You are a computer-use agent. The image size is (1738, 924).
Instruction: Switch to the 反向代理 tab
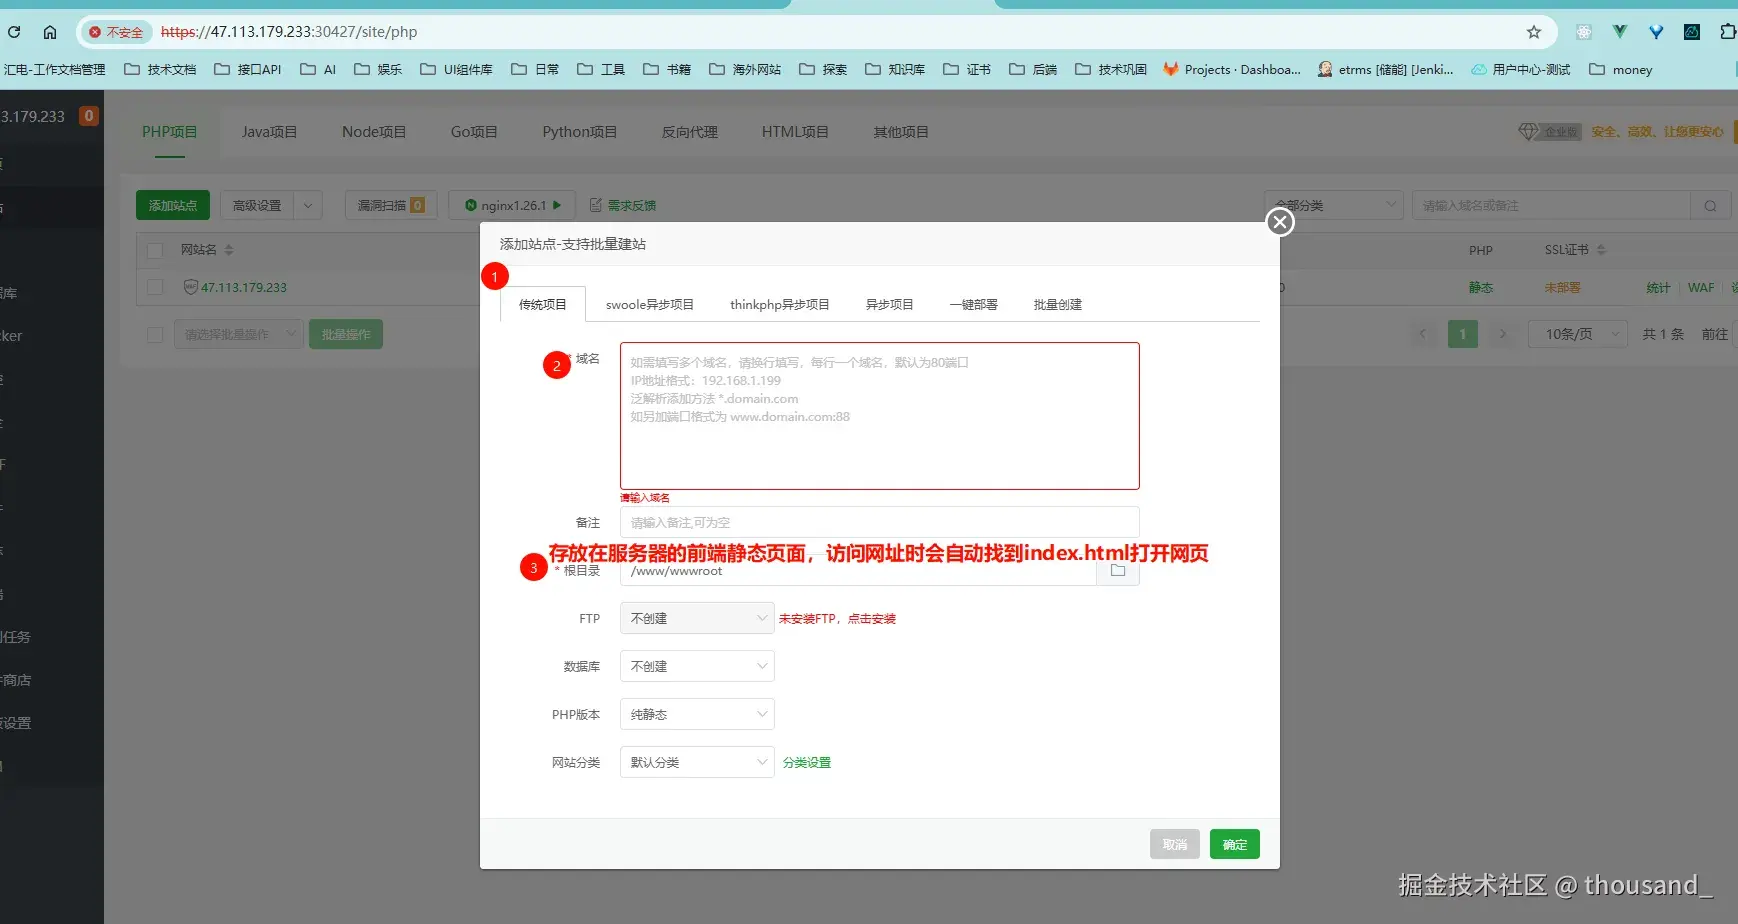coord(690,132)
